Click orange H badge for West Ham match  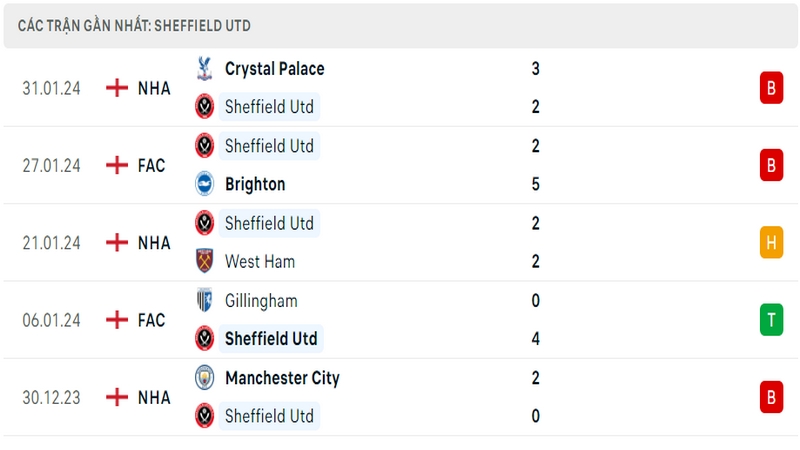tap(771, 242)
